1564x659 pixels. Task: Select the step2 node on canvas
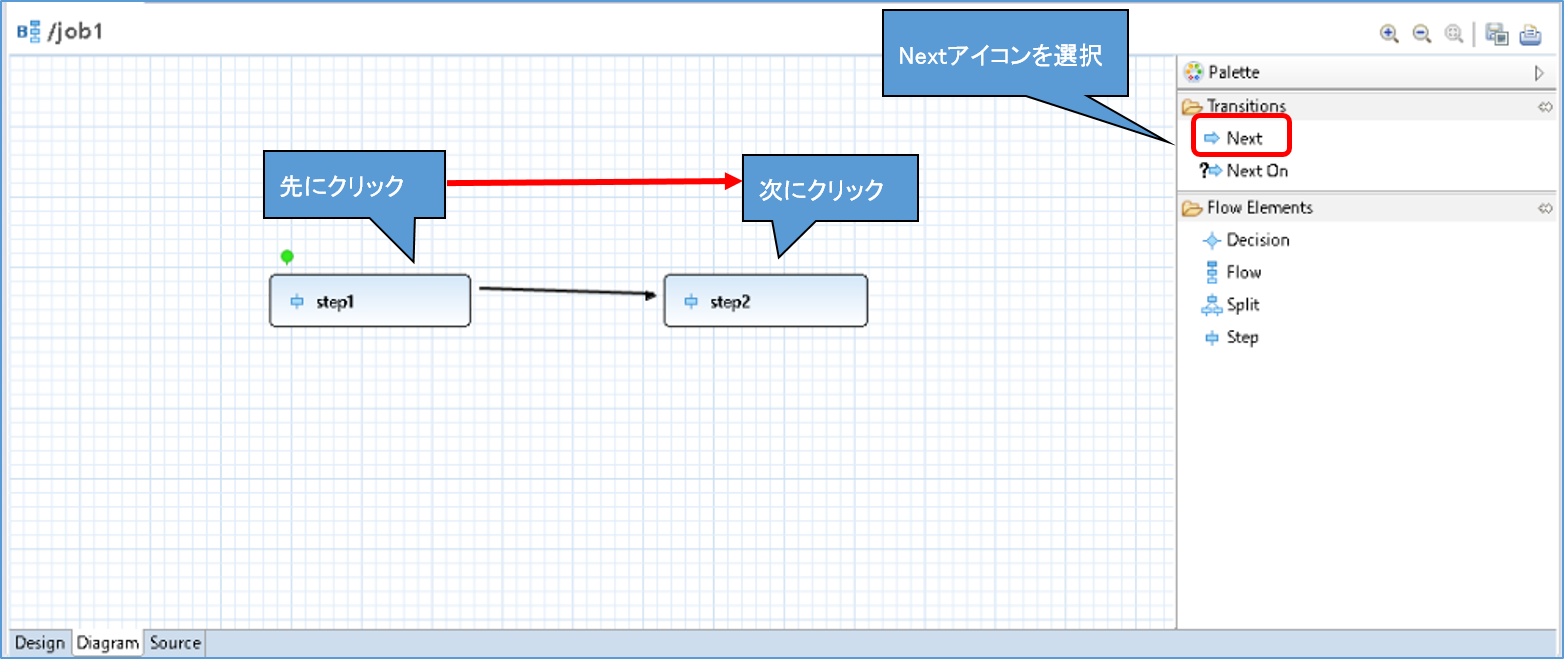(x=765, y=301)
